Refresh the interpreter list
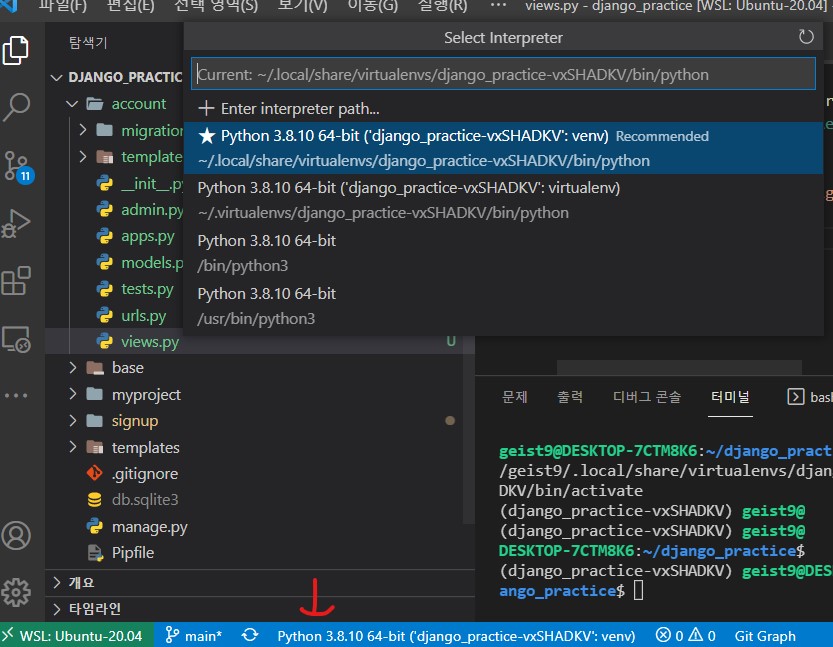Image resolution: width=833 pixels, height=647 pixels. (806, 37)
